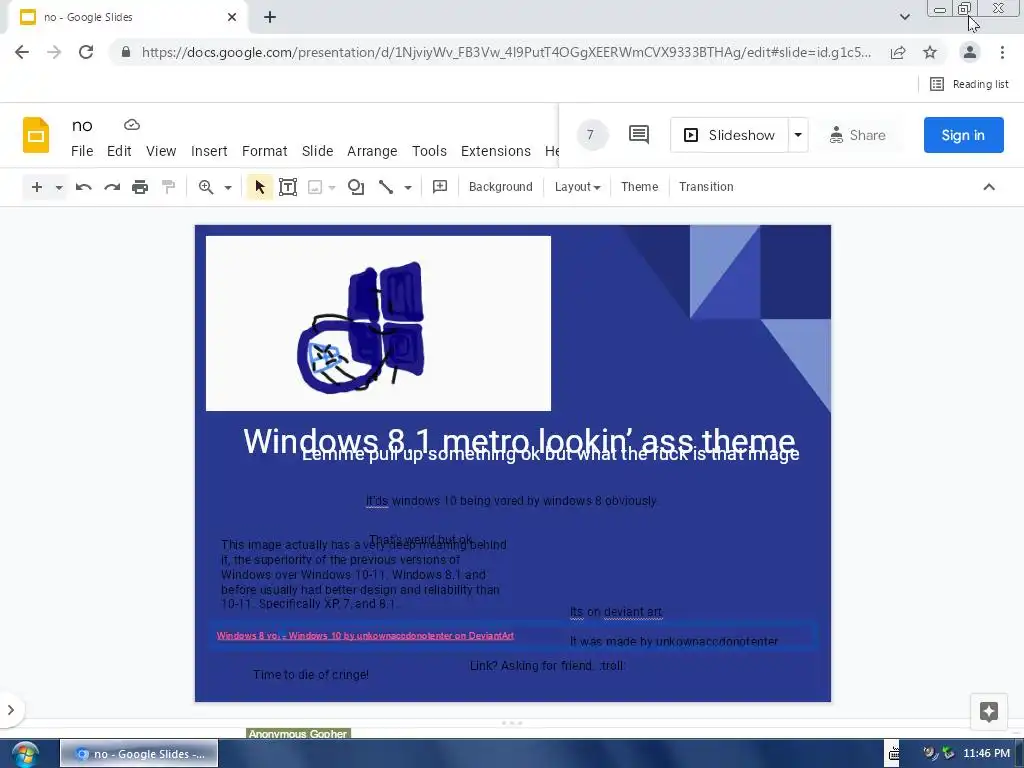Open the insert image dropdown arrow

pos(332,187)
